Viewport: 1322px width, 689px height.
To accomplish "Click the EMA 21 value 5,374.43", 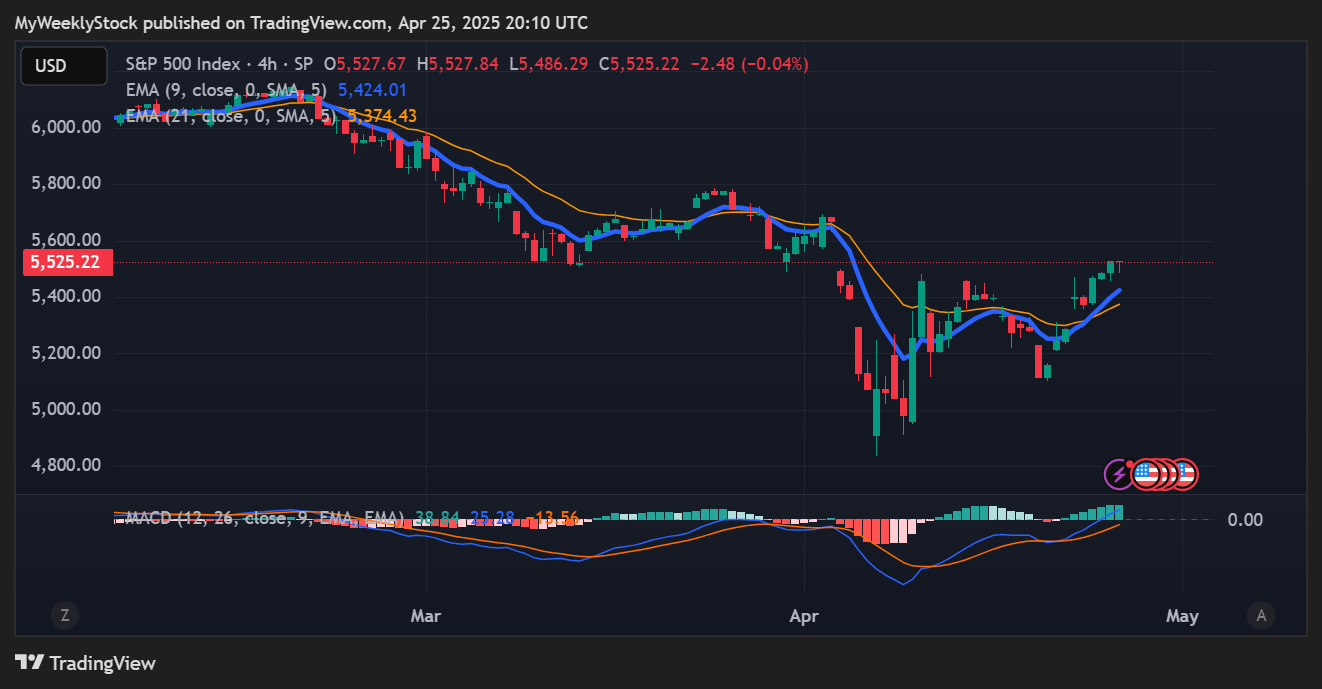I will point(381,116).
